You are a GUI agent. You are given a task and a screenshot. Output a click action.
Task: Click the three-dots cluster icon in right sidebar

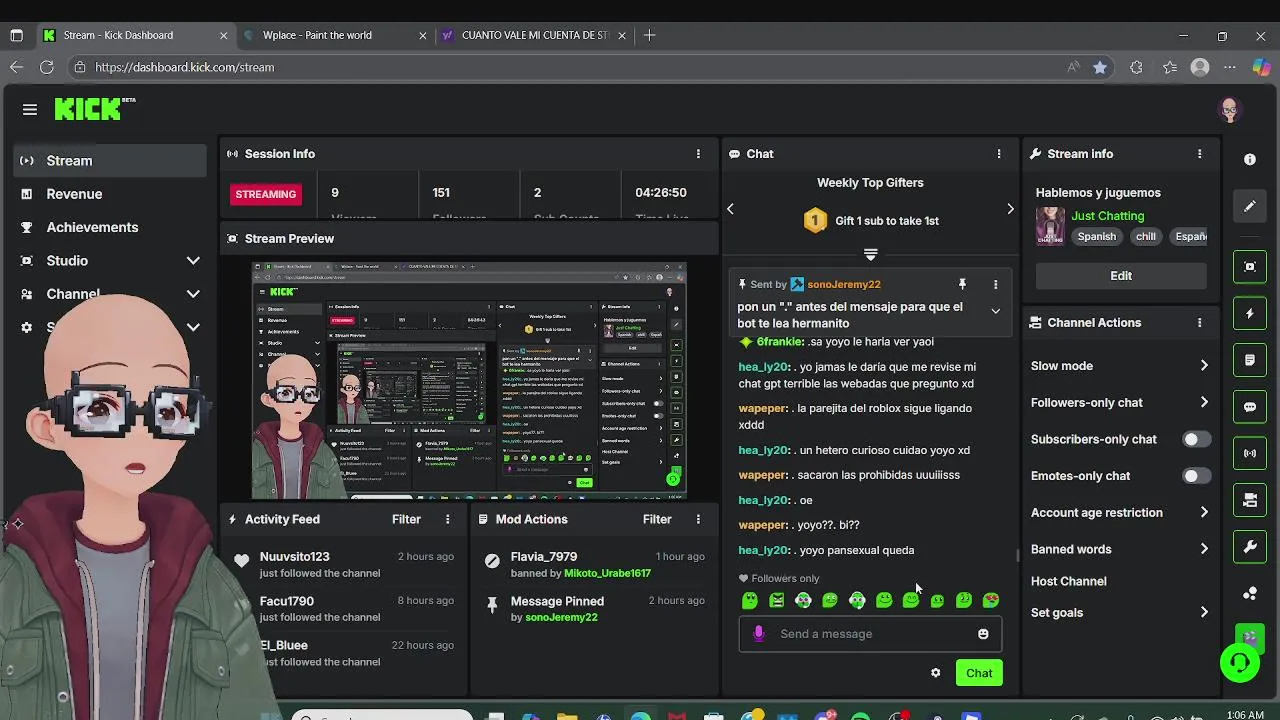(x=1250, y=594)
